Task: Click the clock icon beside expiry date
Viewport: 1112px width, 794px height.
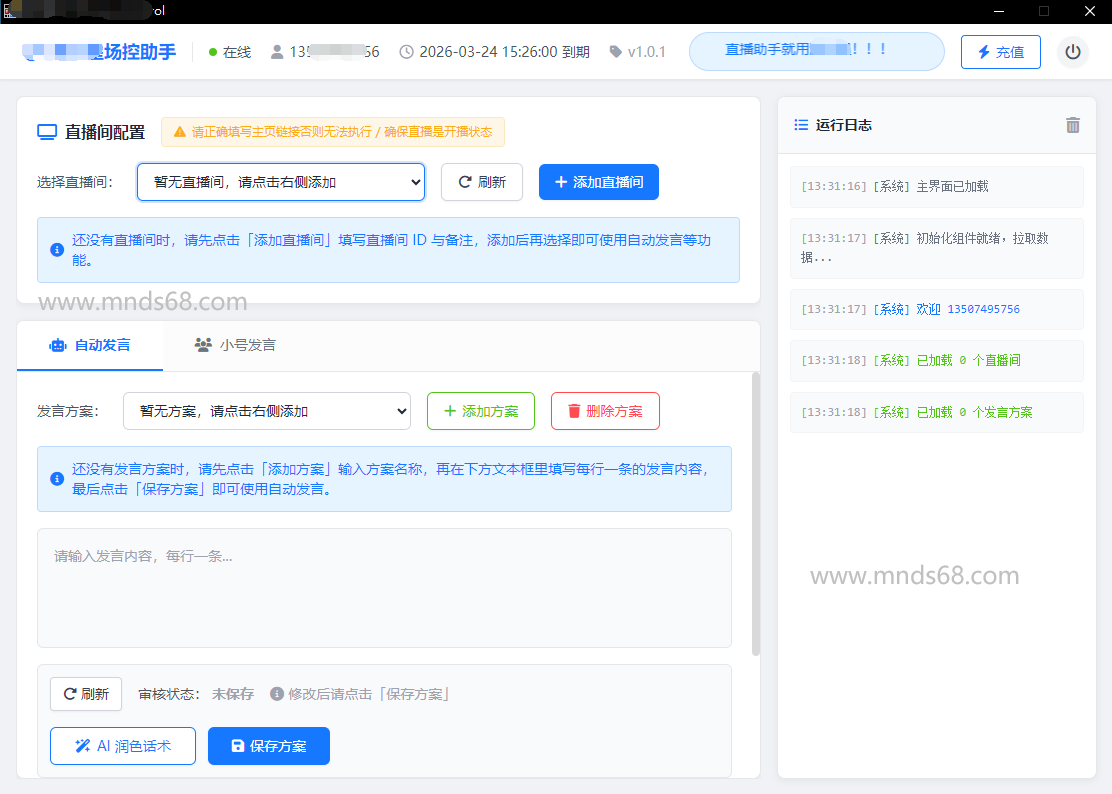Action: (406, 52)
